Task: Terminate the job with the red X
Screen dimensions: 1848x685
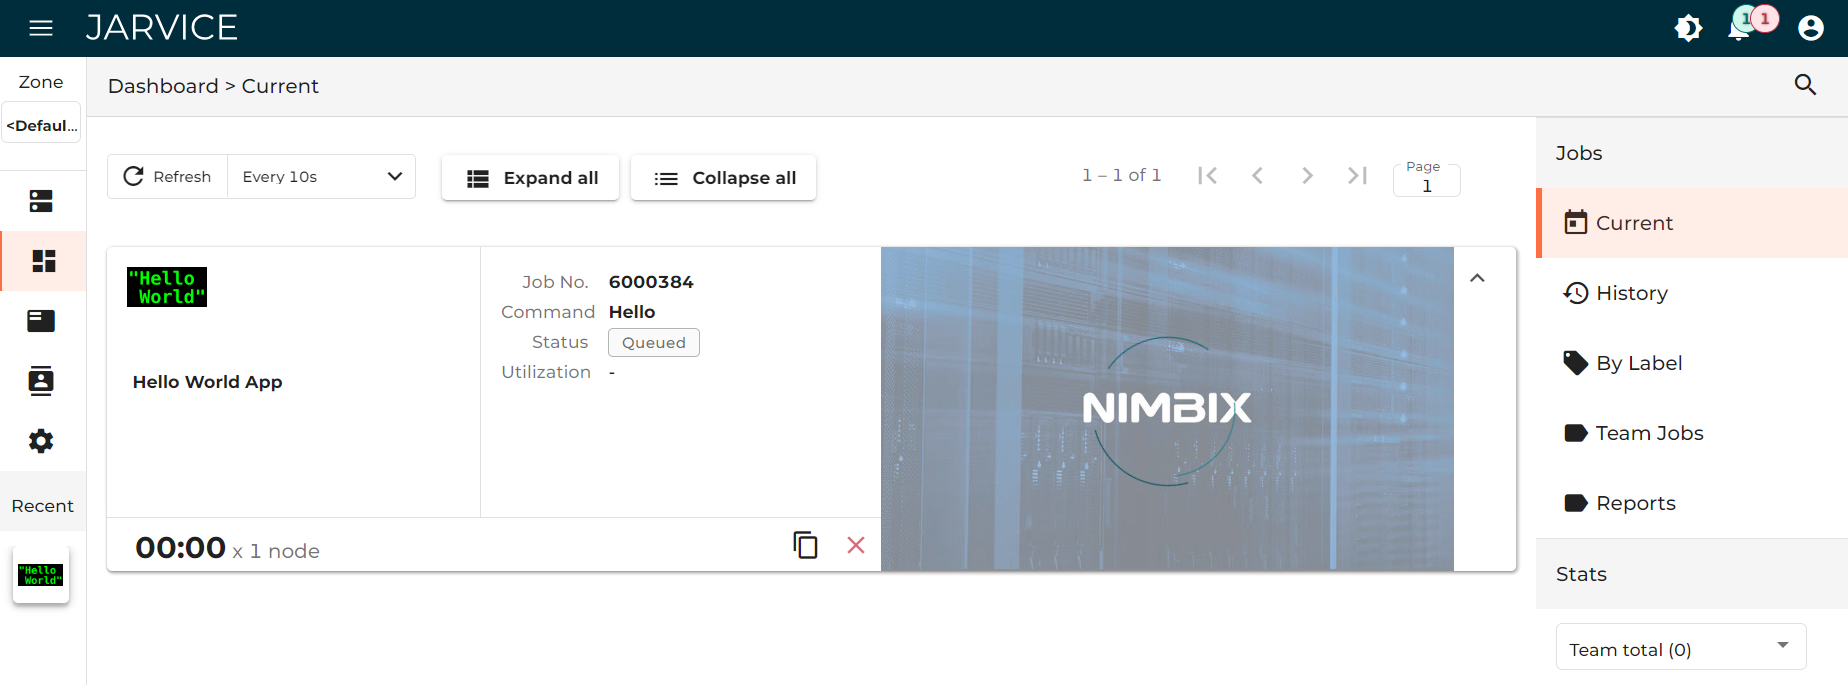Action: tap(856, 545)
